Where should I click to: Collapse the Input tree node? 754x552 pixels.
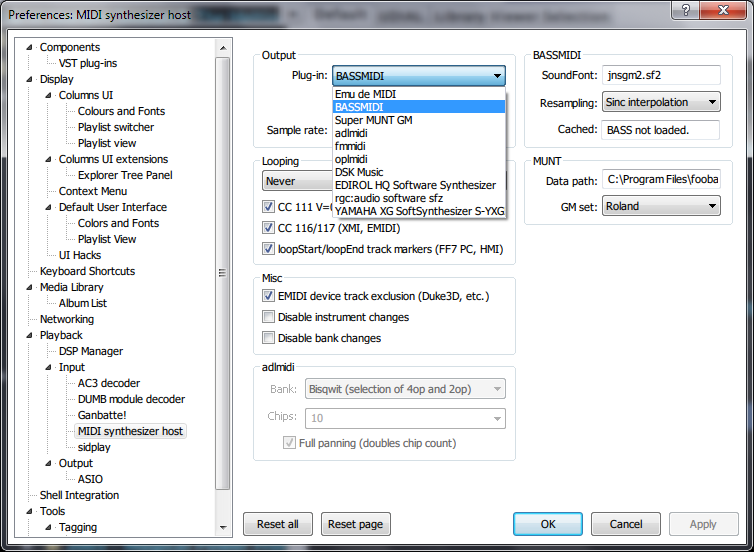point(49,367)
